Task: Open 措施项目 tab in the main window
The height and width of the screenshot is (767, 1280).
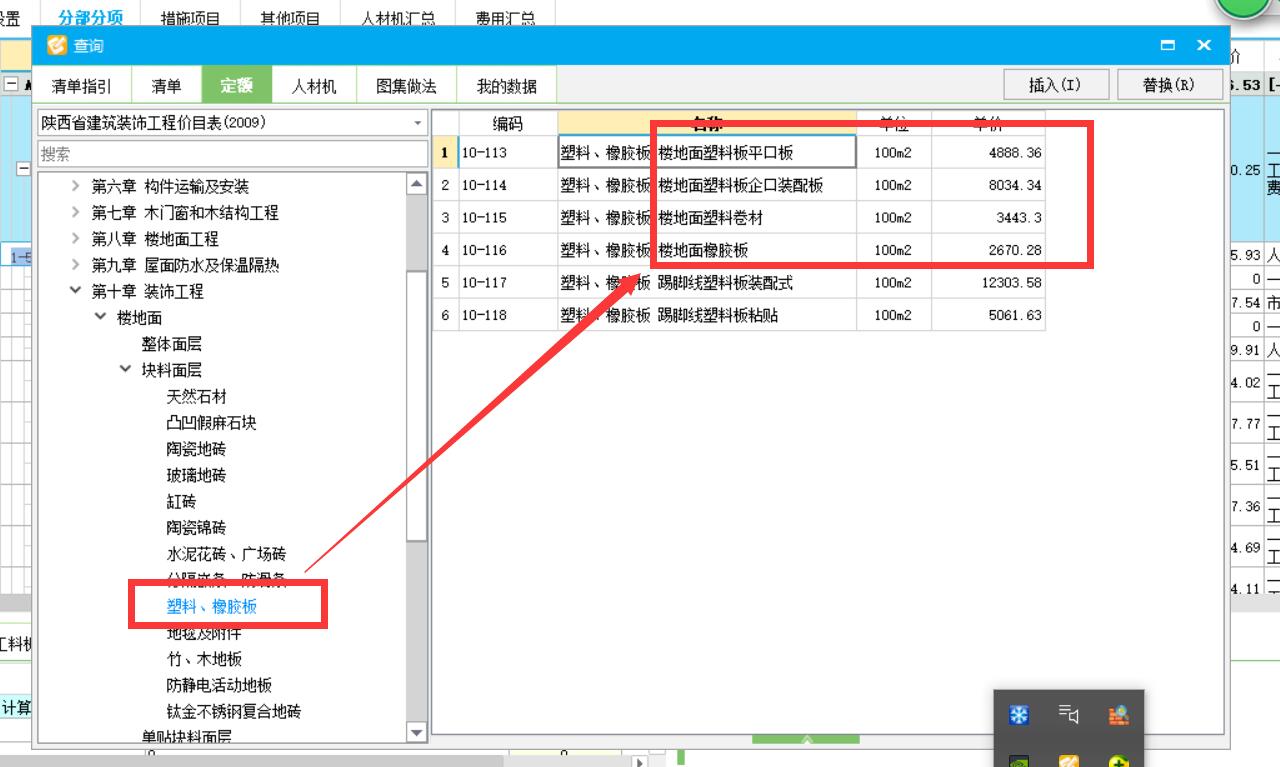Action: (x=190, y=18)
